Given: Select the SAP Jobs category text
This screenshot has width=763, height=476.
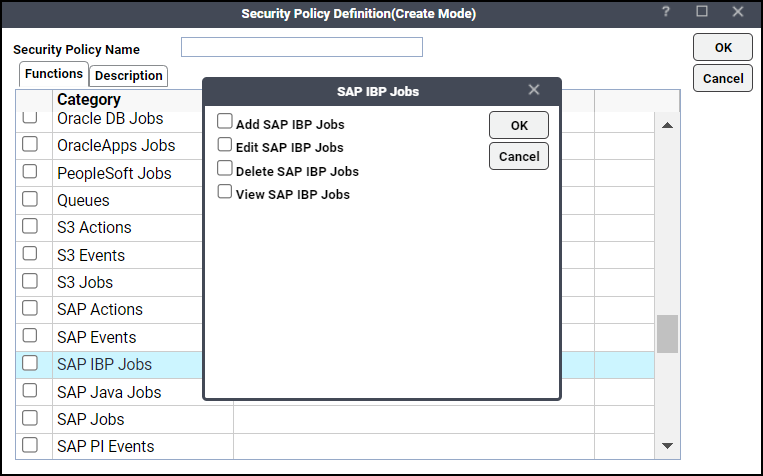Looking at the screenshot, I should (91, 420).
